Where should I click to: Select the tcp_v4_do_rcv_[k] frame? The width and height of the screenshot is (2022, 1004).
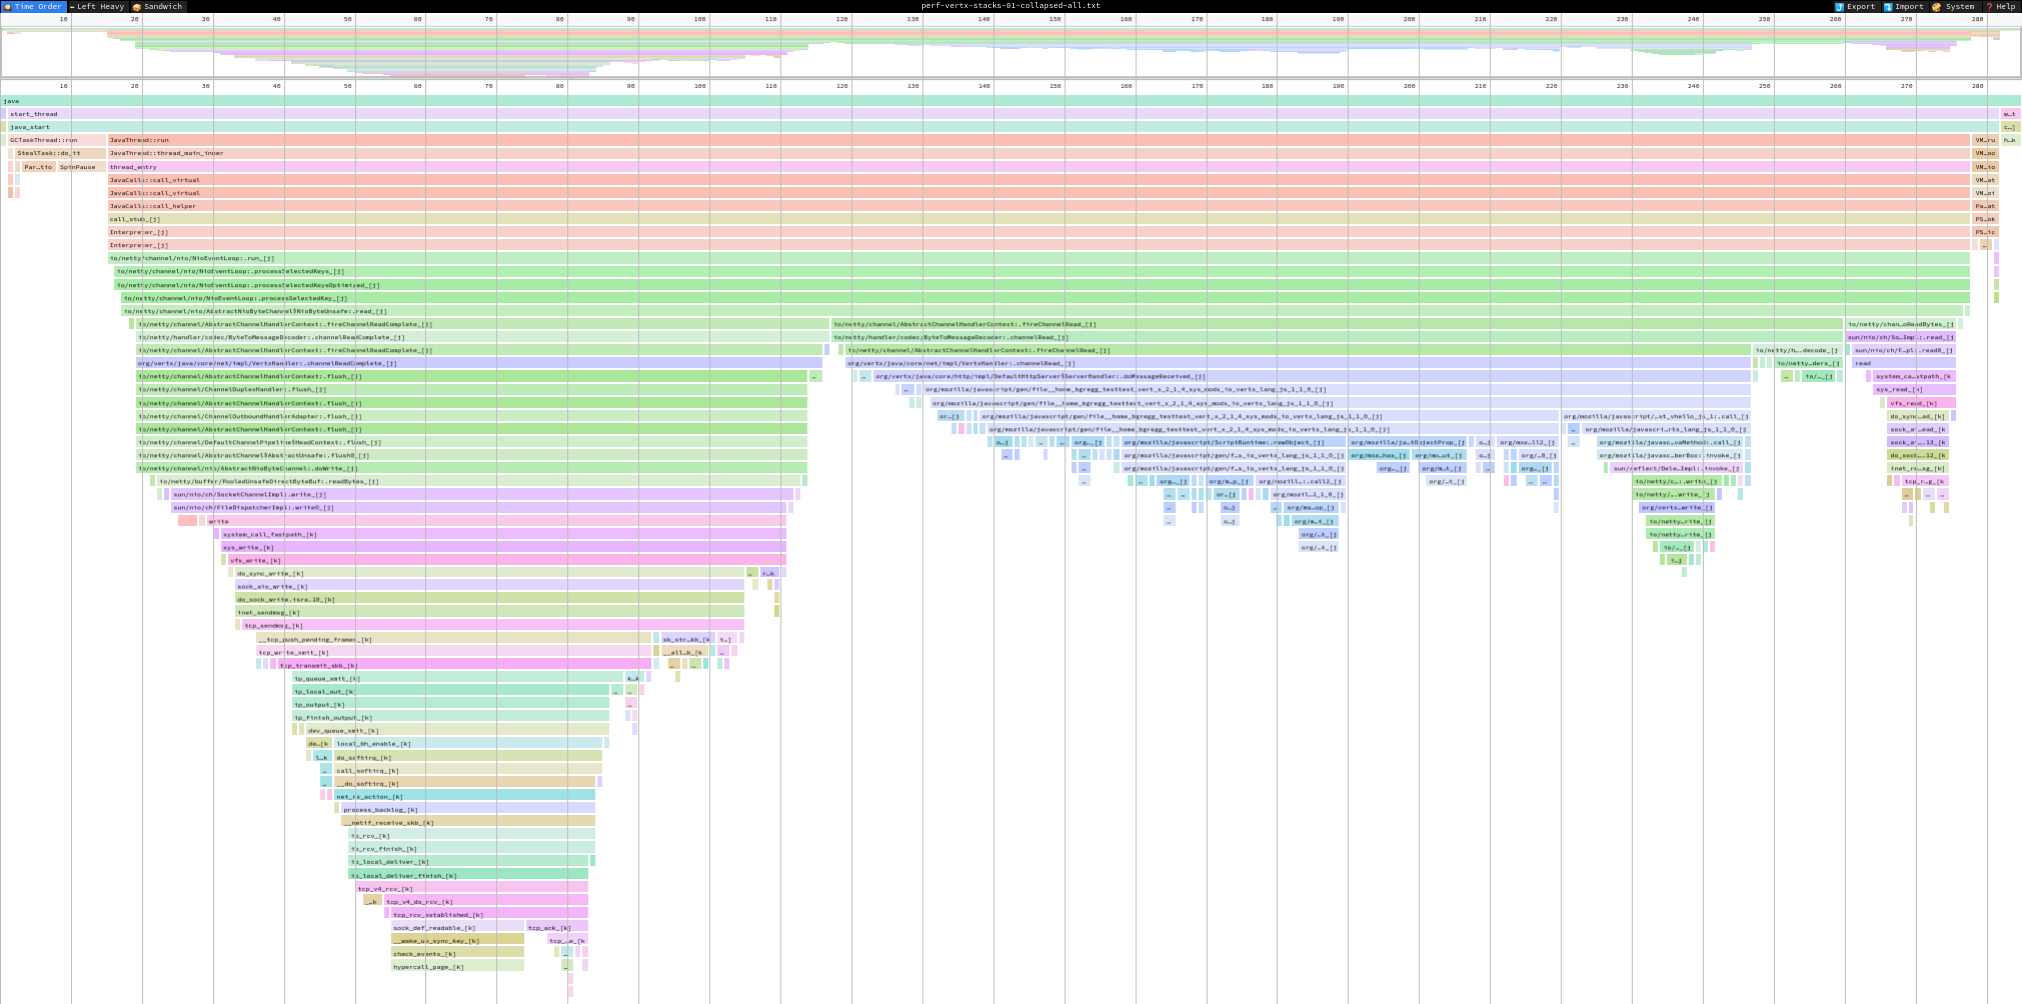tap(486, 901)
